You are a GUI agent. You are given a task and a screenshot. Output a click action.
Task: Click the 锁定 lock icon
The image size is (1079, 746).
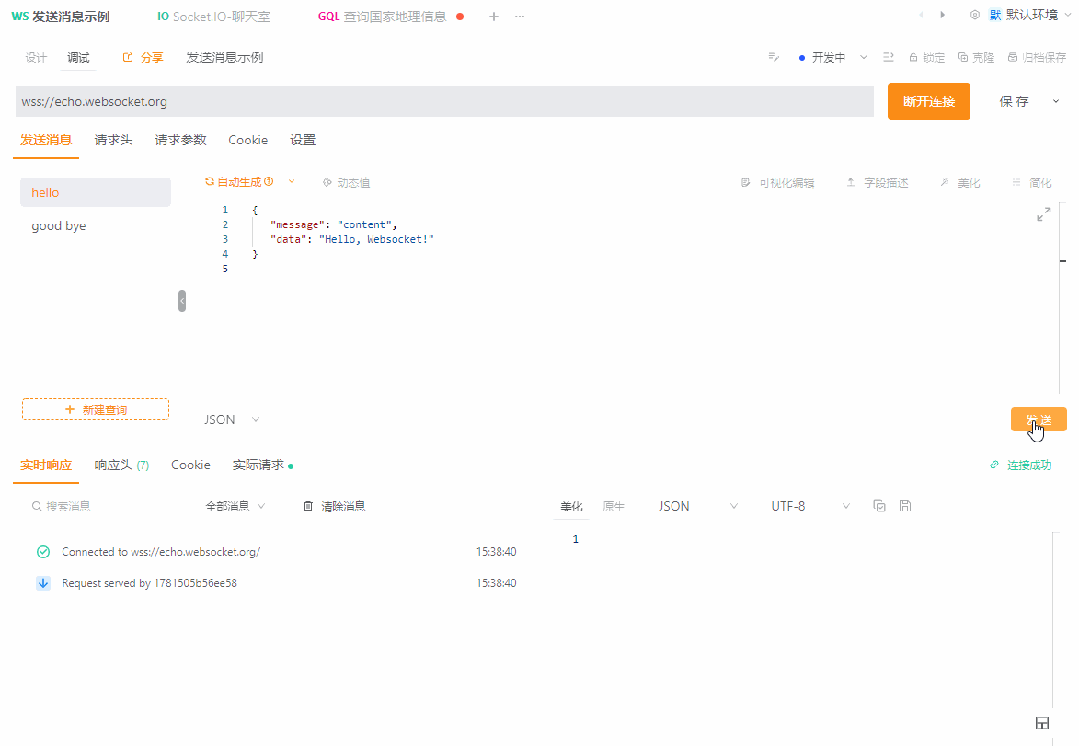click(923, 57)
